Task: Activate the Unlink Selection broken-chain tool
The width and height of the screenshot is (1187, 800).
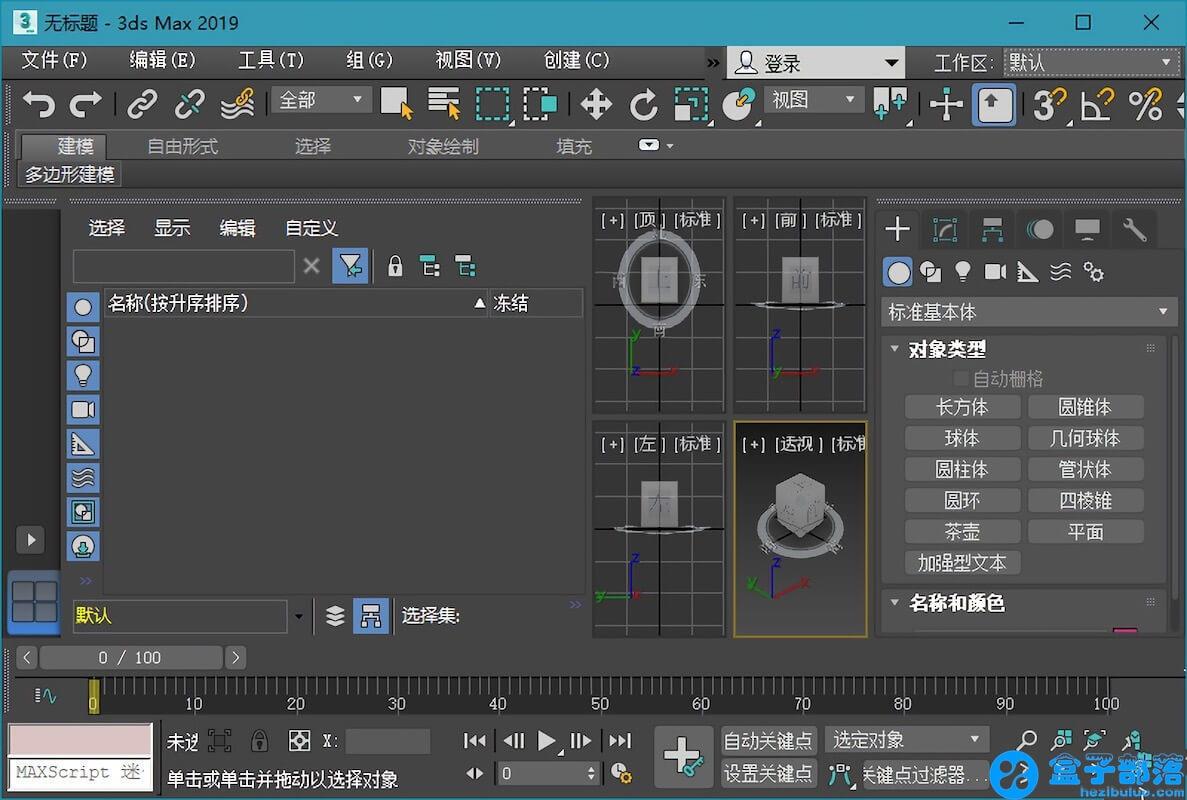Action: tap(189, 104)
